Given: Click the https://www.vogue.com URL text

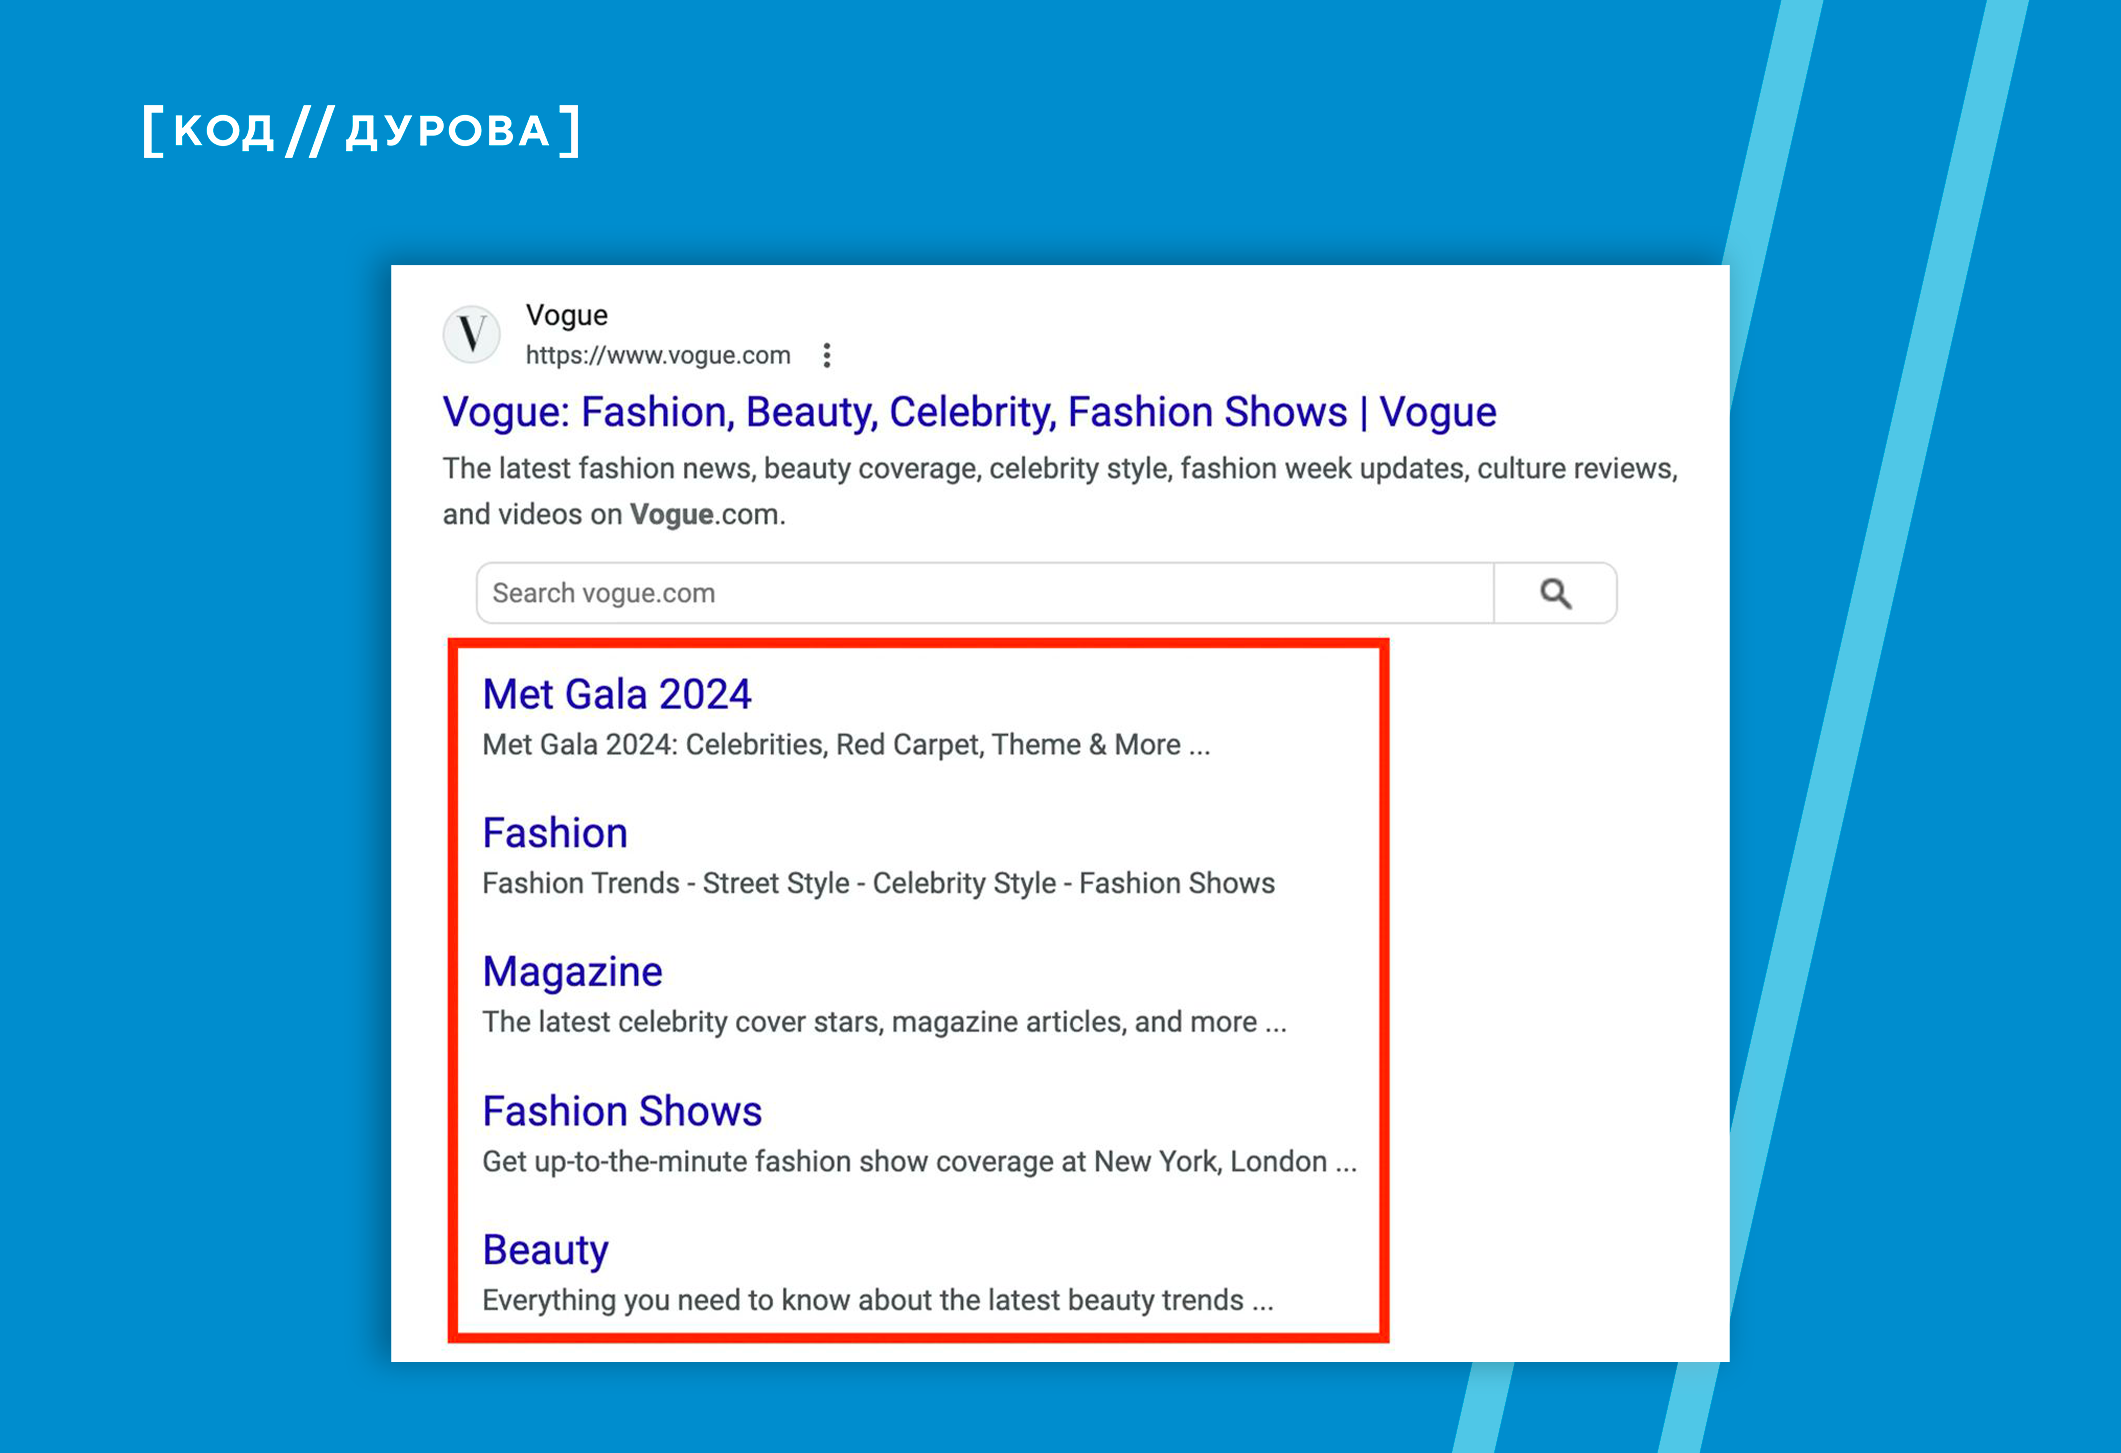Looking at the screenshot, I should (658, 355).
